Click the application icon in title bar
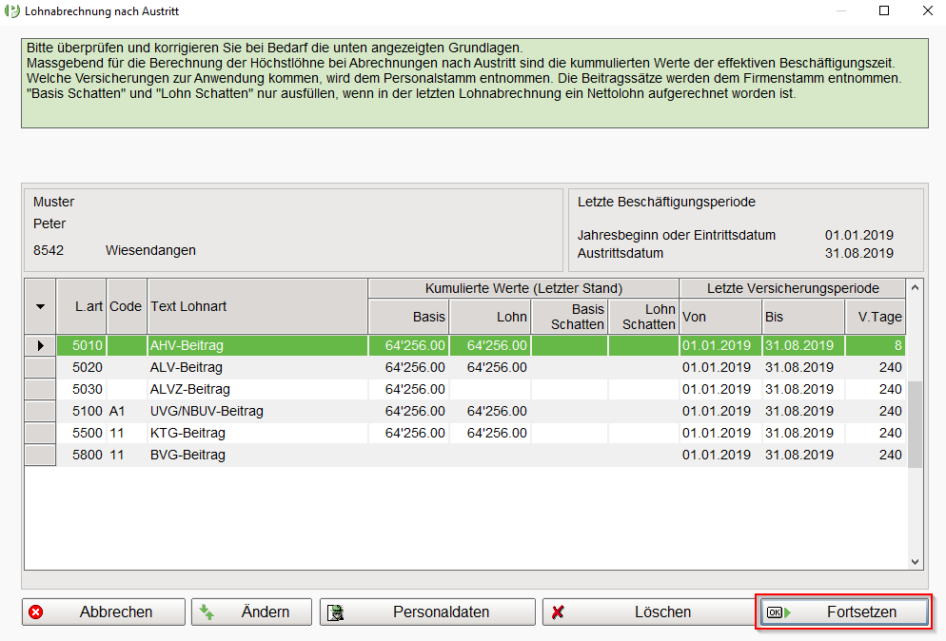 [x=12, y=11]
